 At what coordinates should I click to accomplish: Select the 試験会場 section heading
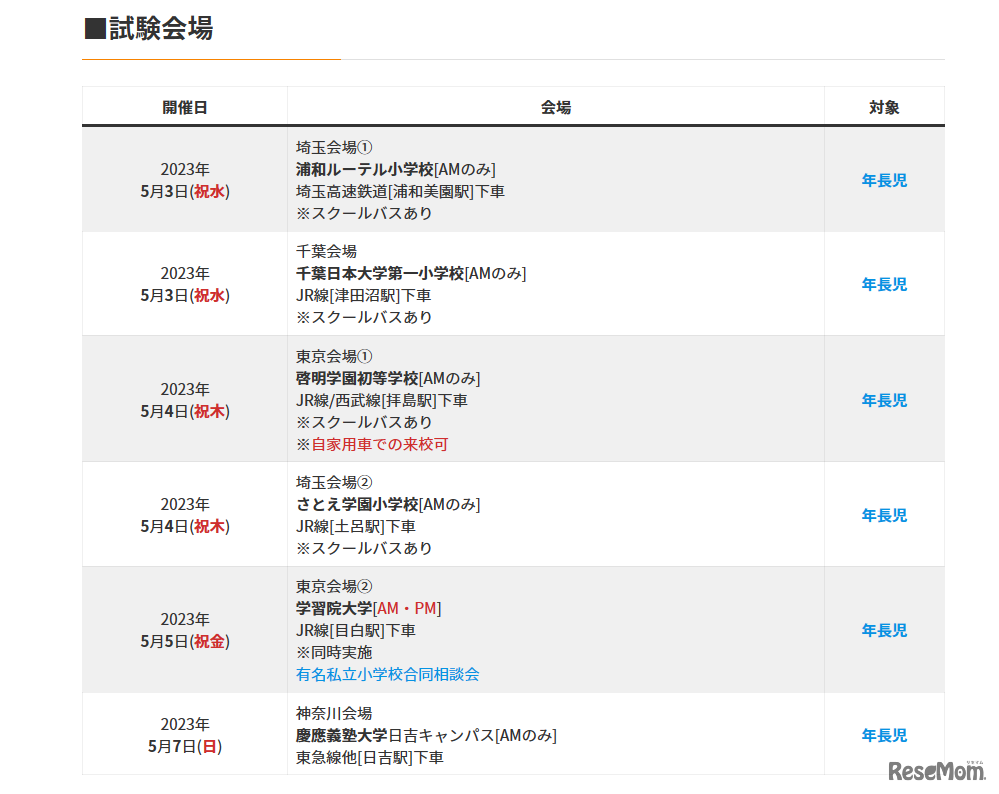[x=148, y=29]
